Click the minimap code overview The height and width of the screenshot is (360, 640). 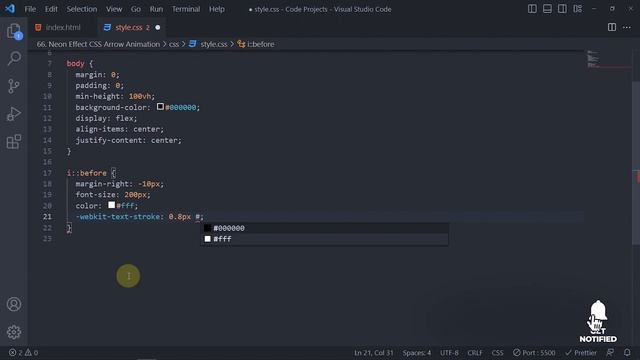(593, 59)
